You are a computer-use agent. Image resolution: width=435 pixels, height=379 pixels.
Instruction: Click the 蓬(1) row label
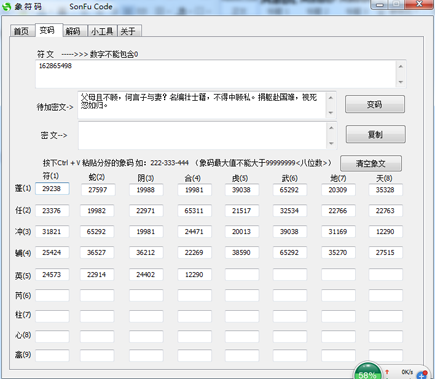[x=23, y=188]
